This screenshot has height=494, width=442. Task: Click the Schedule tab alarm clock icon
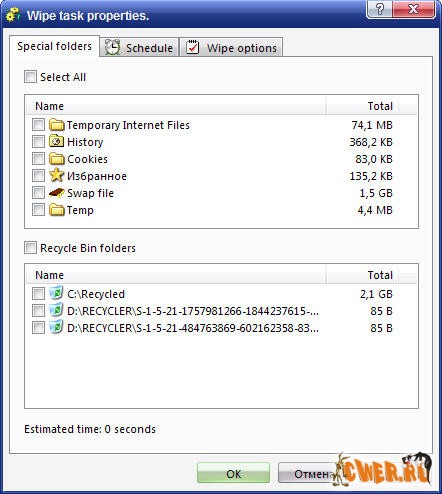(113, 47)
